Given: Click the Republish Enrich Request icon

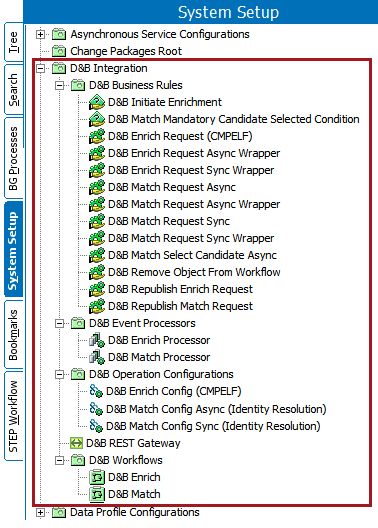Looking at the screenshot, I should tap(97, 289).
